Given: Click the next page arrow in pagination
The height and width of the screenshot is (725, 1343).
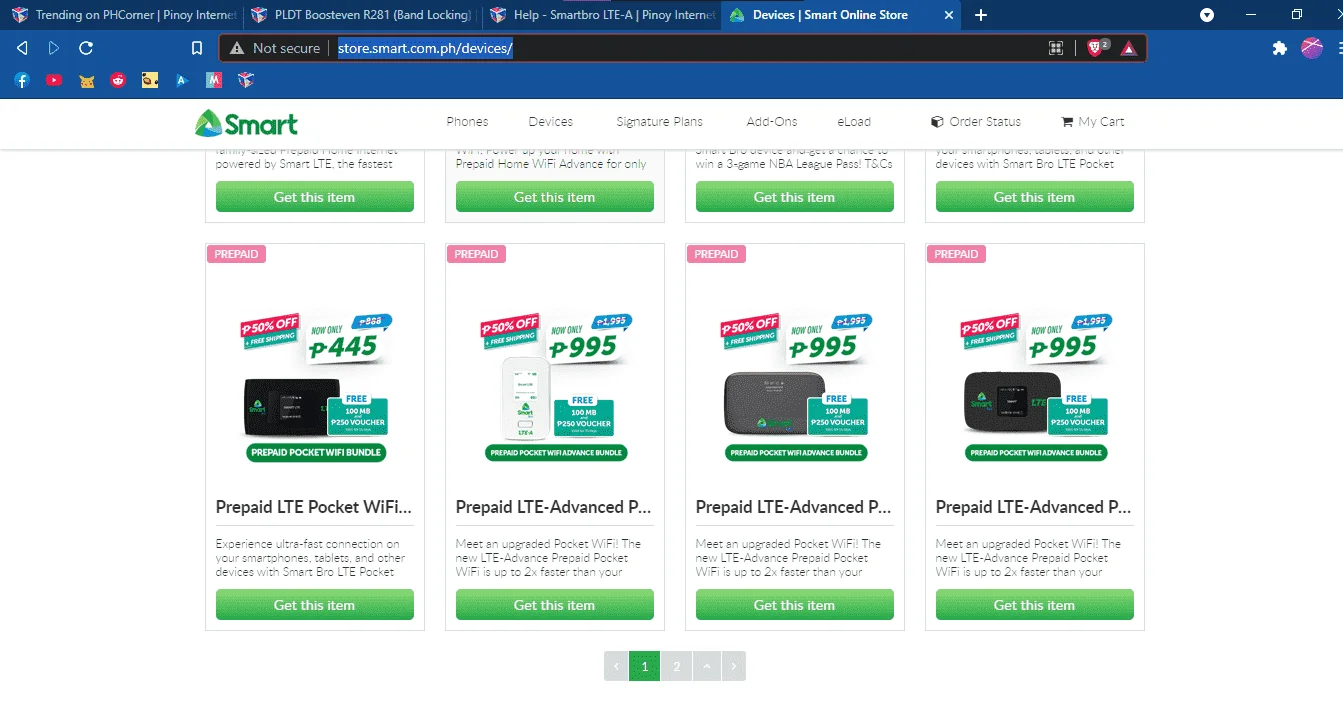Looking at the screenshot, I should click(x=734, y=666).
